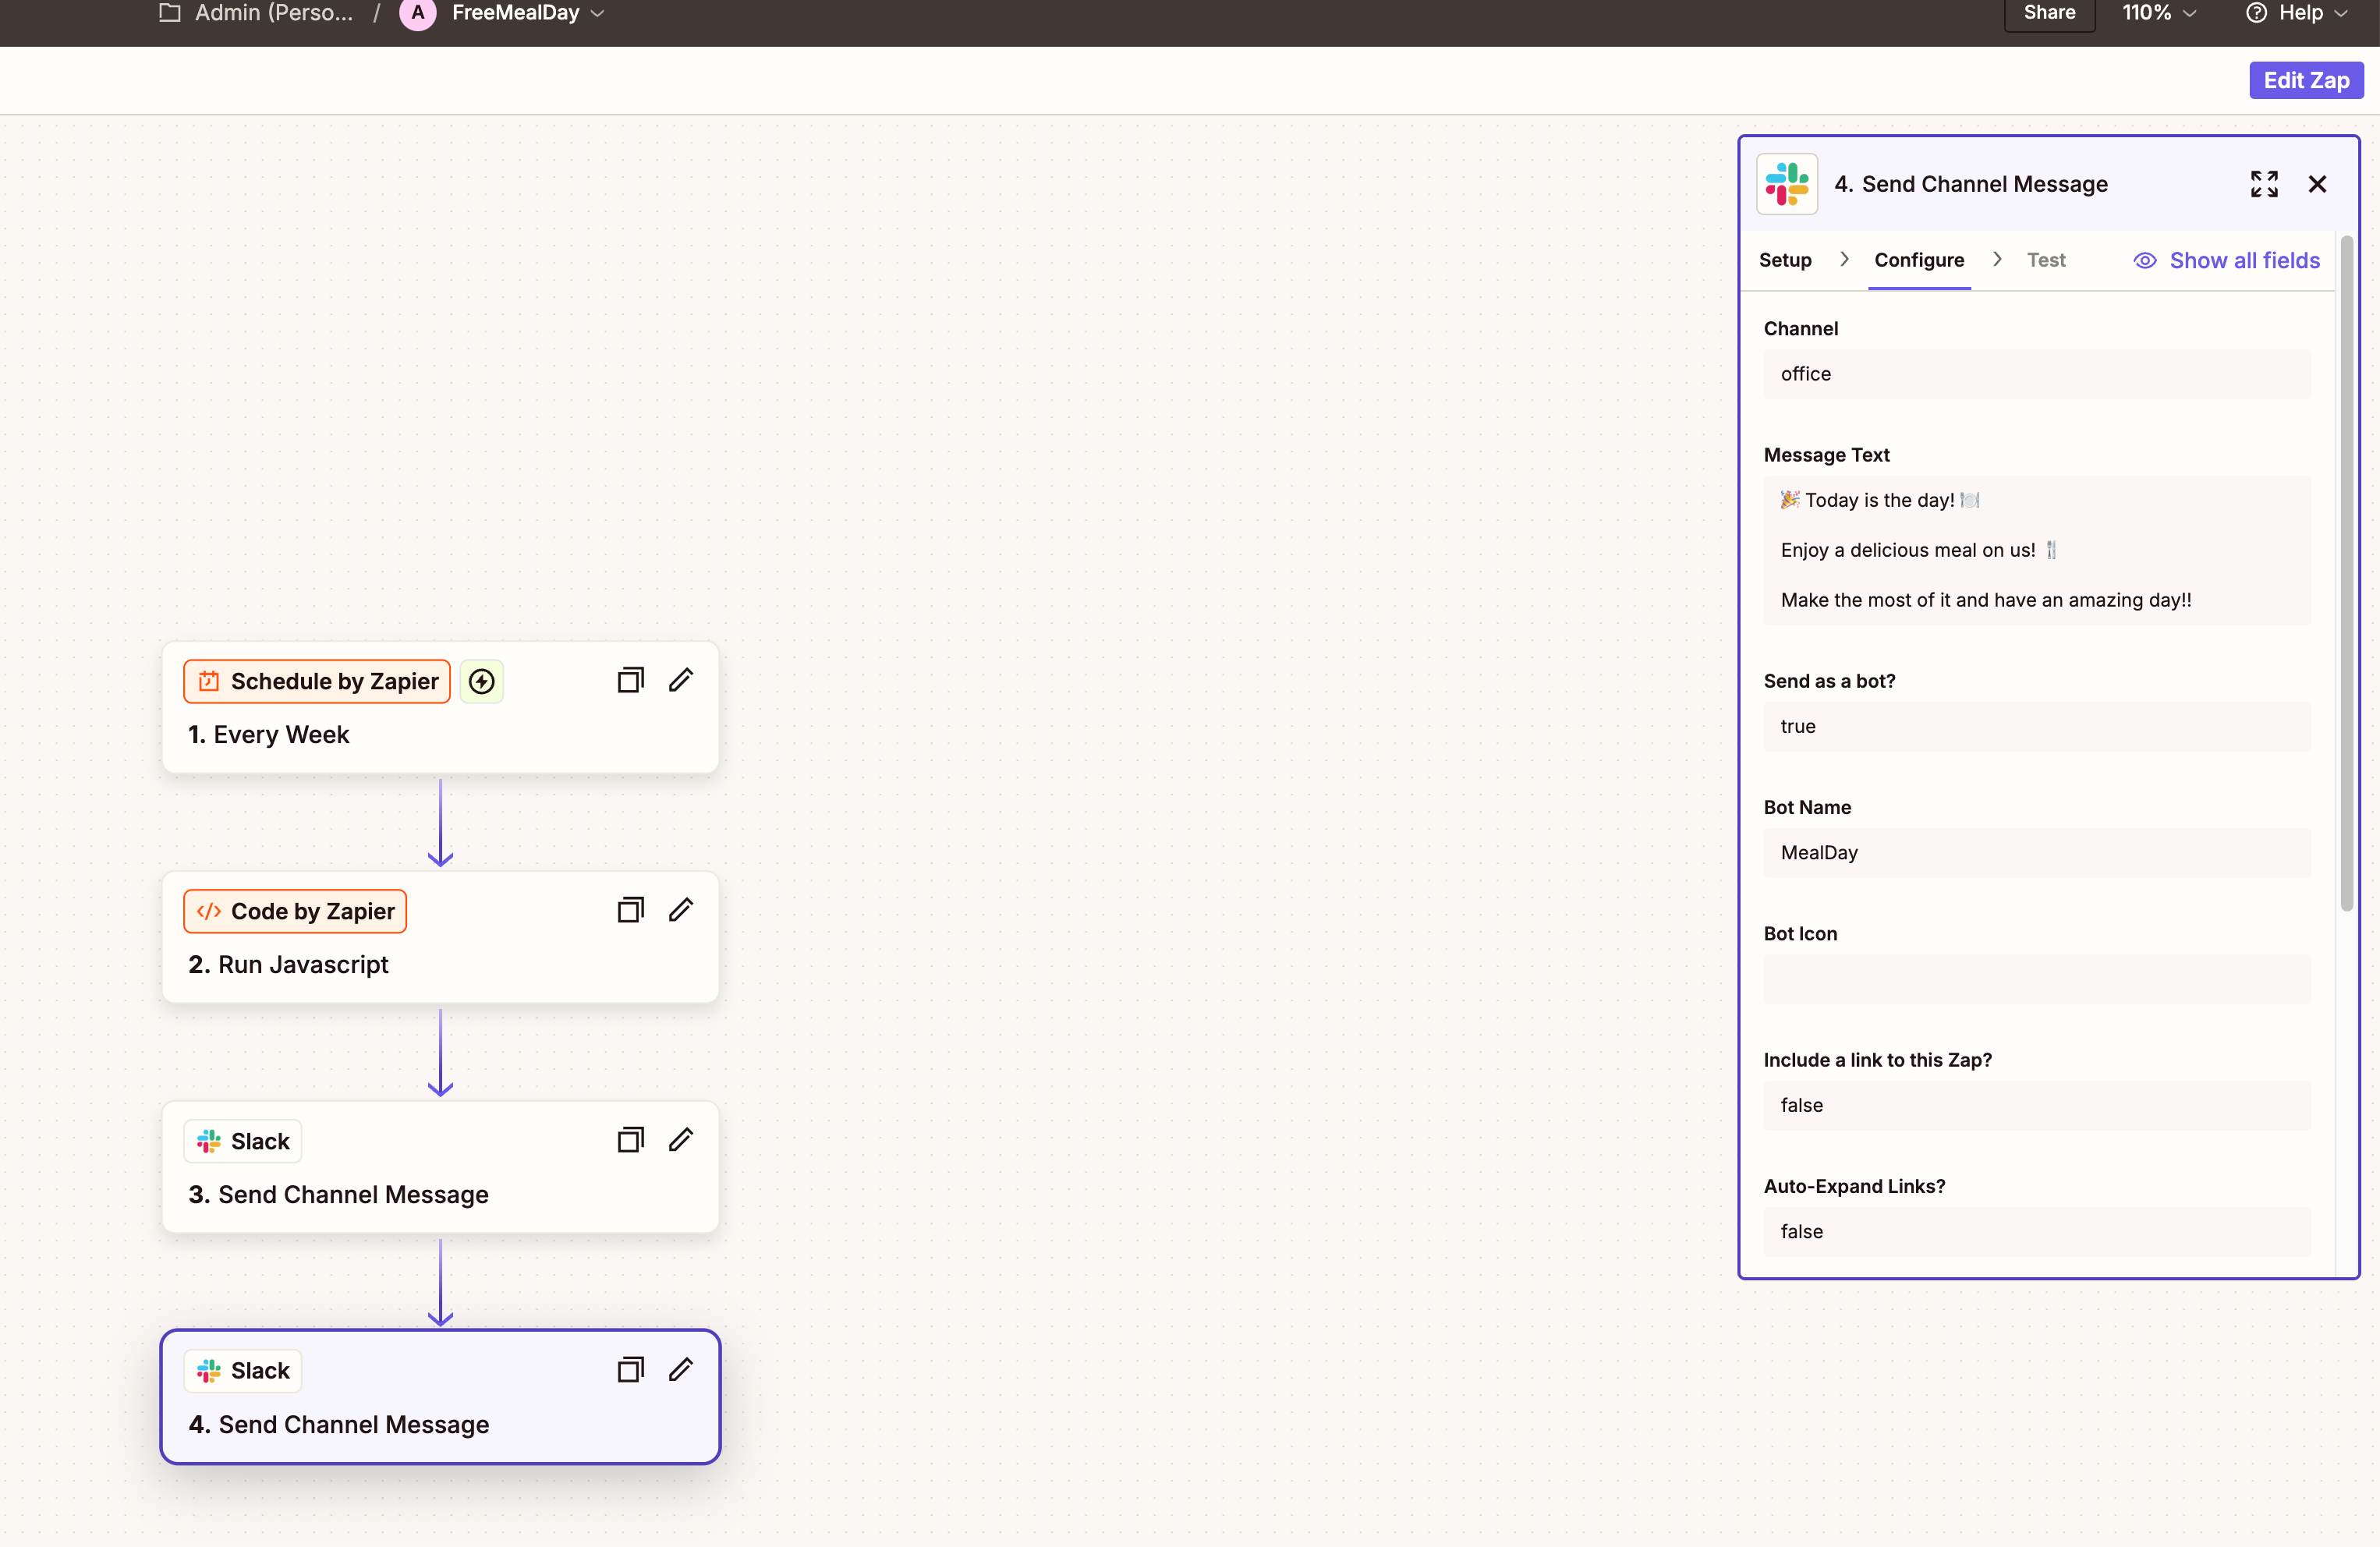The height and width of the screenshot is (1547, 2380).
Task: Click the Code by Zapier app badge
Action: [295, 911]
